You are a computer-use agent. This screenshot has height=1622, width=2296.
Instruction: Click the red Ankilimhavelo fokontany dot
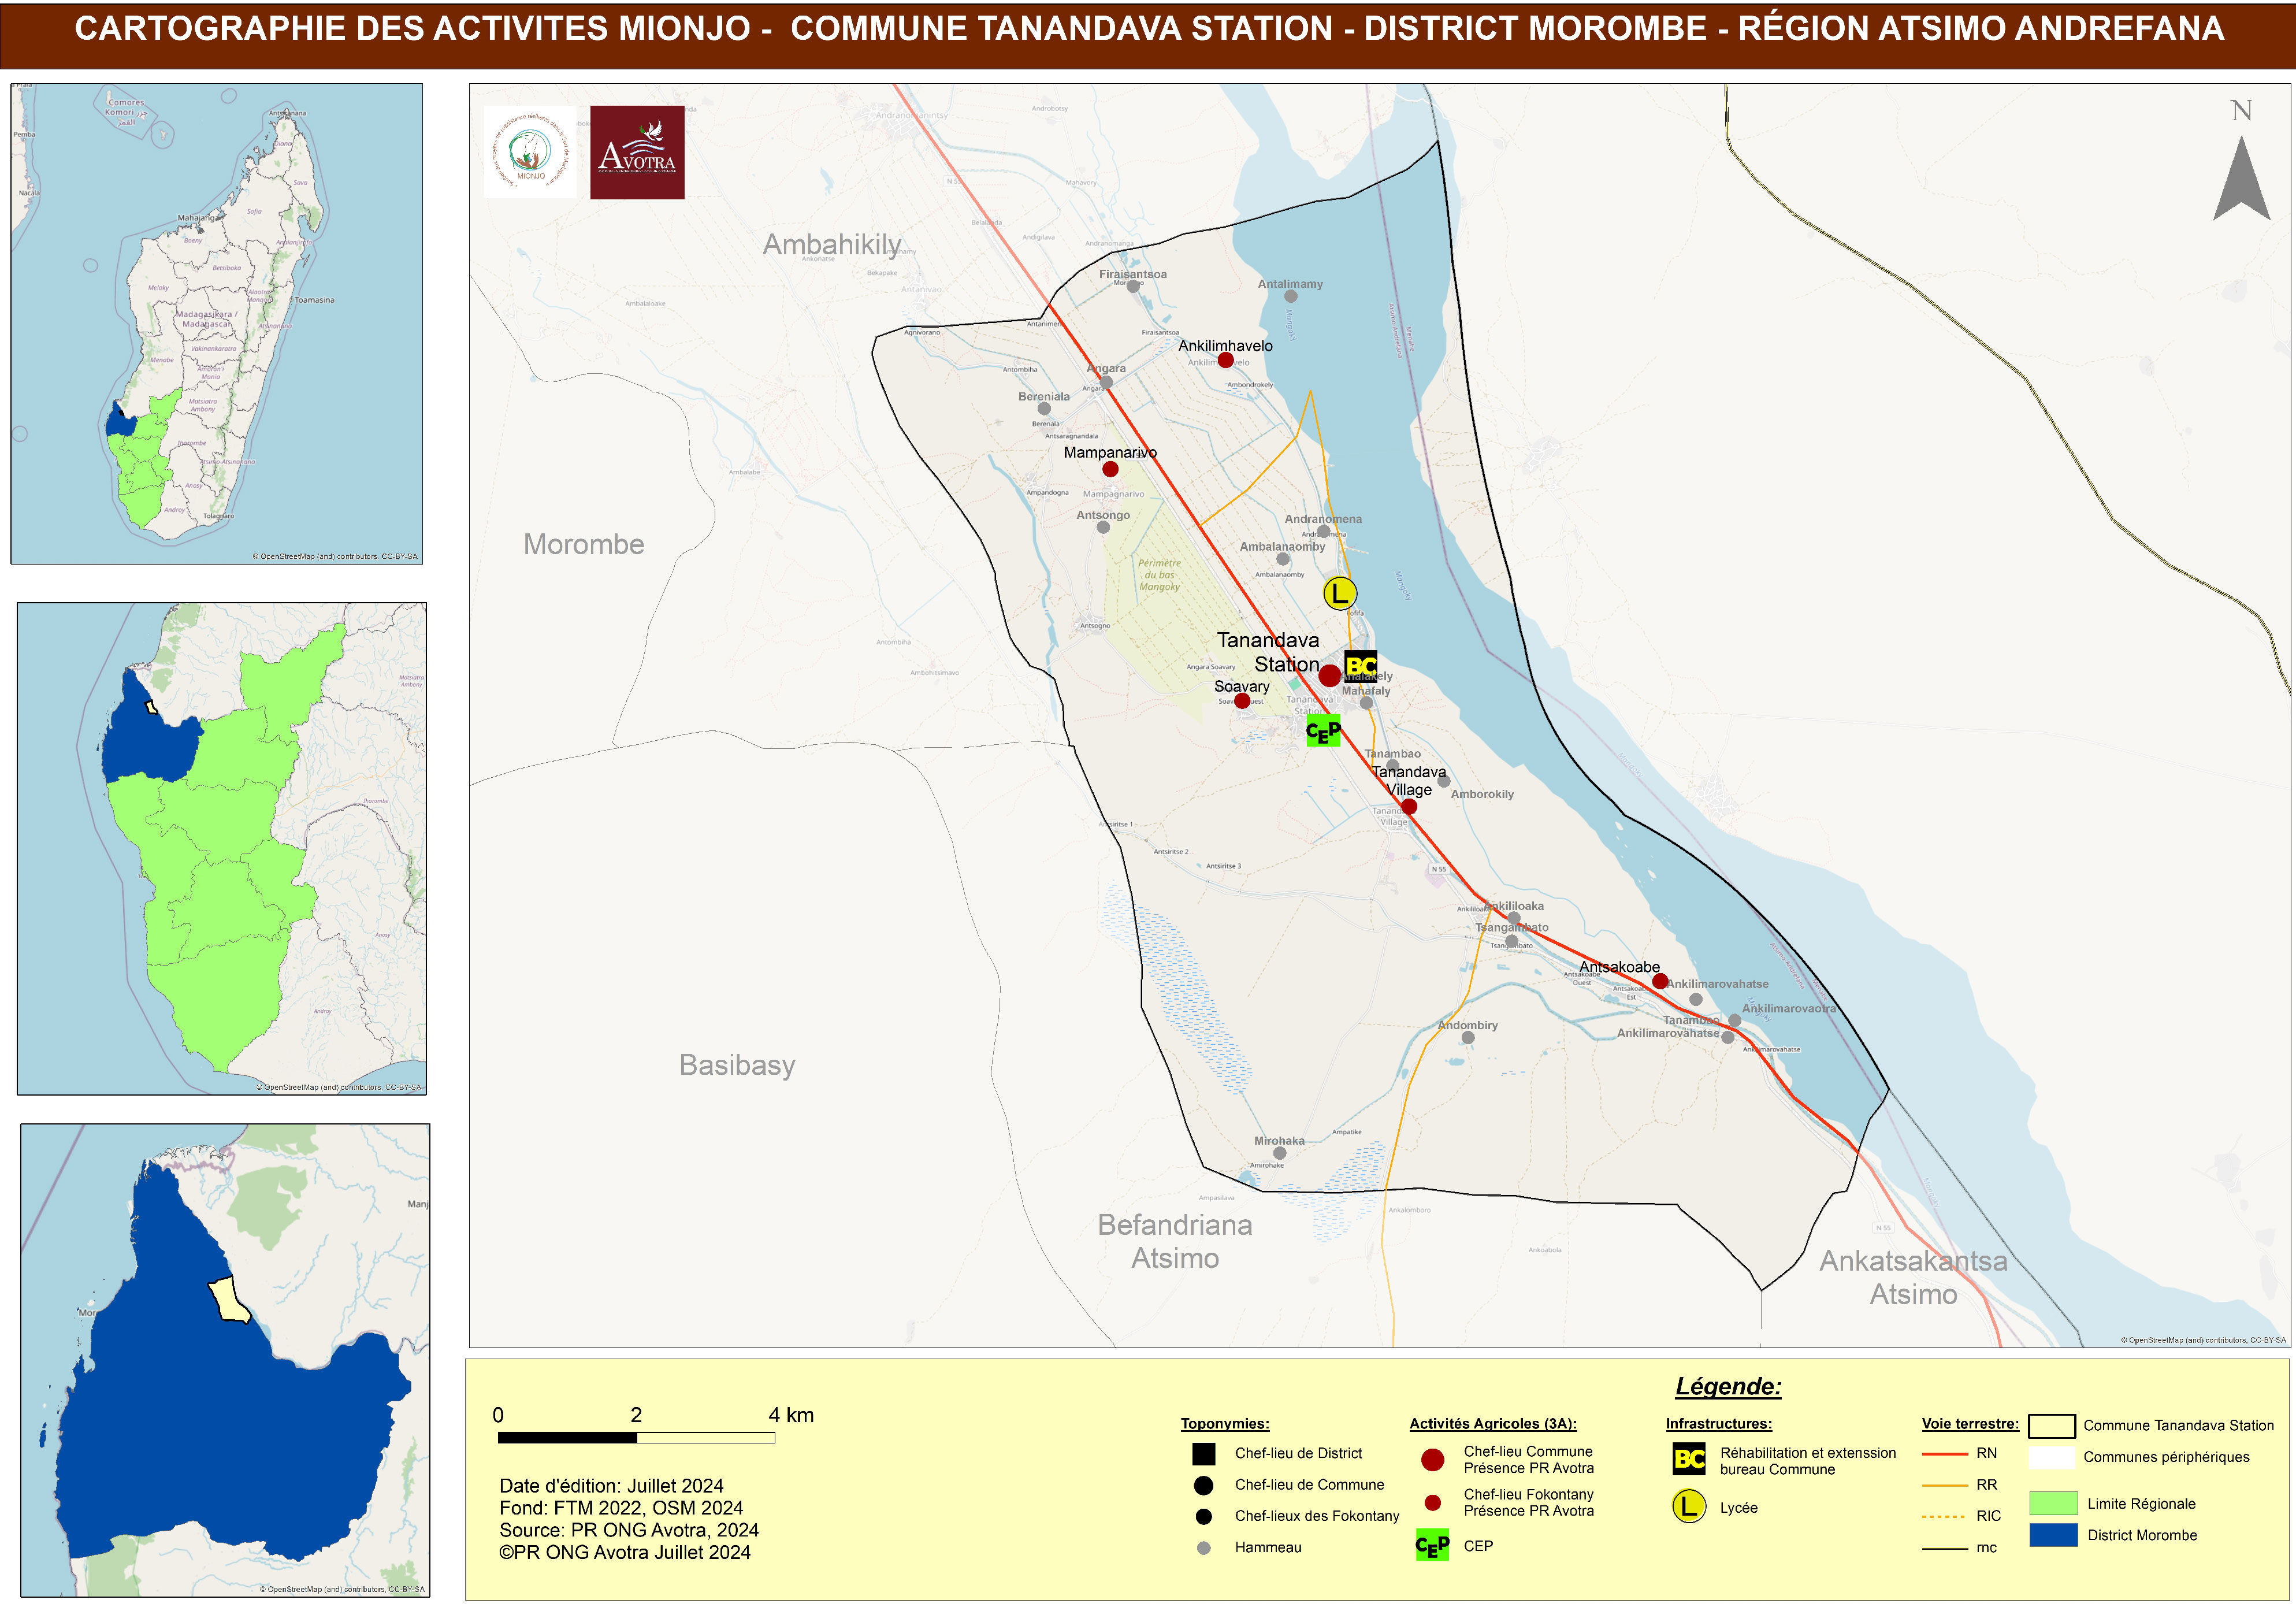[1225, 360]
